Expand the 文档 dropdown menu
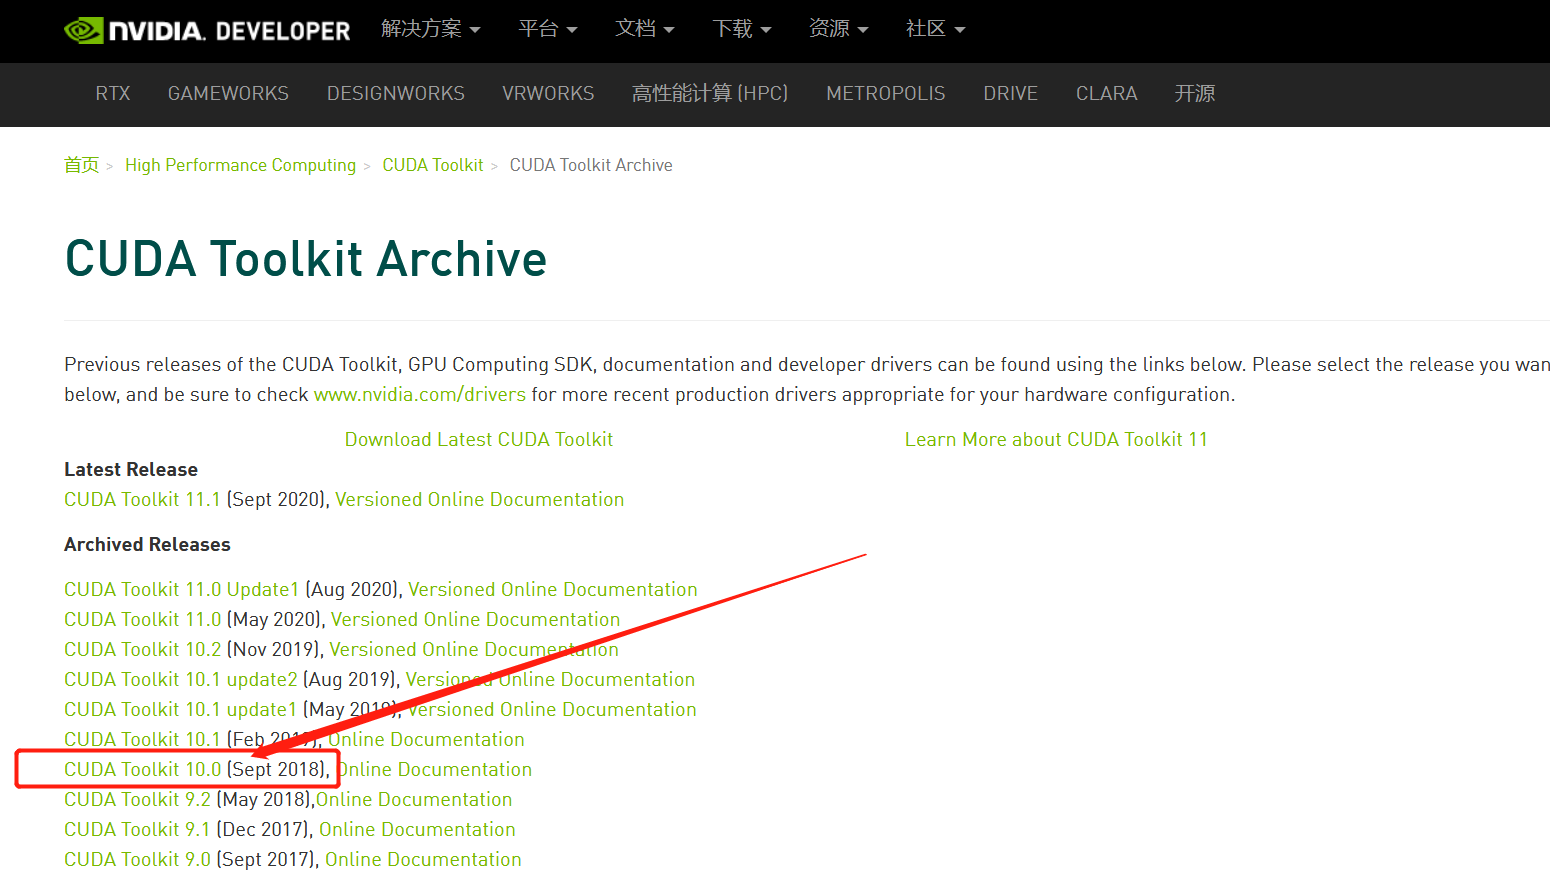The image size is (1550, 880). coord(645,29)
